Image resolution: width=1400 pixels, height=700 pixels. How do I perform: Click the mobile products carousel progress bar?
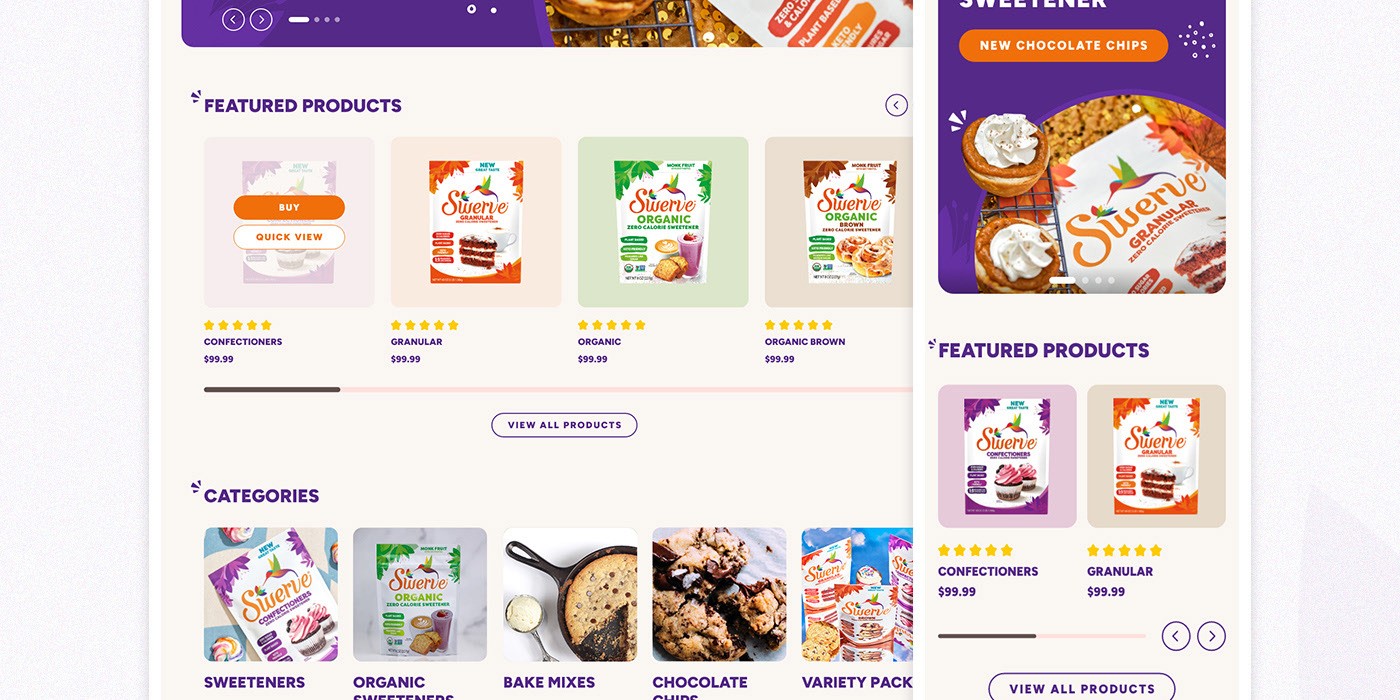pos(1042,636)
